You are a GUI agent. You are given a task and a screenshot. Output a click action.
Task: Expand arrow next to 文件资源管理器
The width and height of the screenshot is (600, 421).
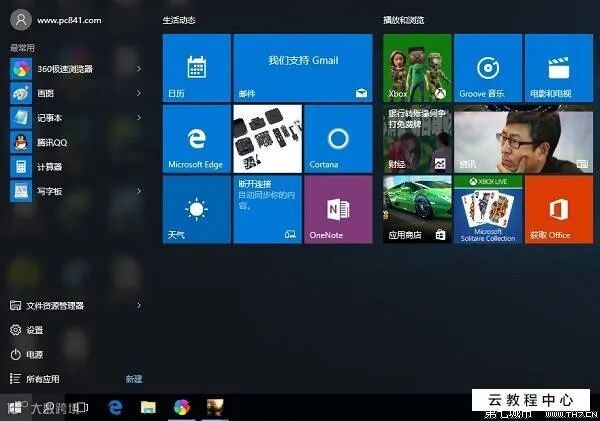(139, 305)
